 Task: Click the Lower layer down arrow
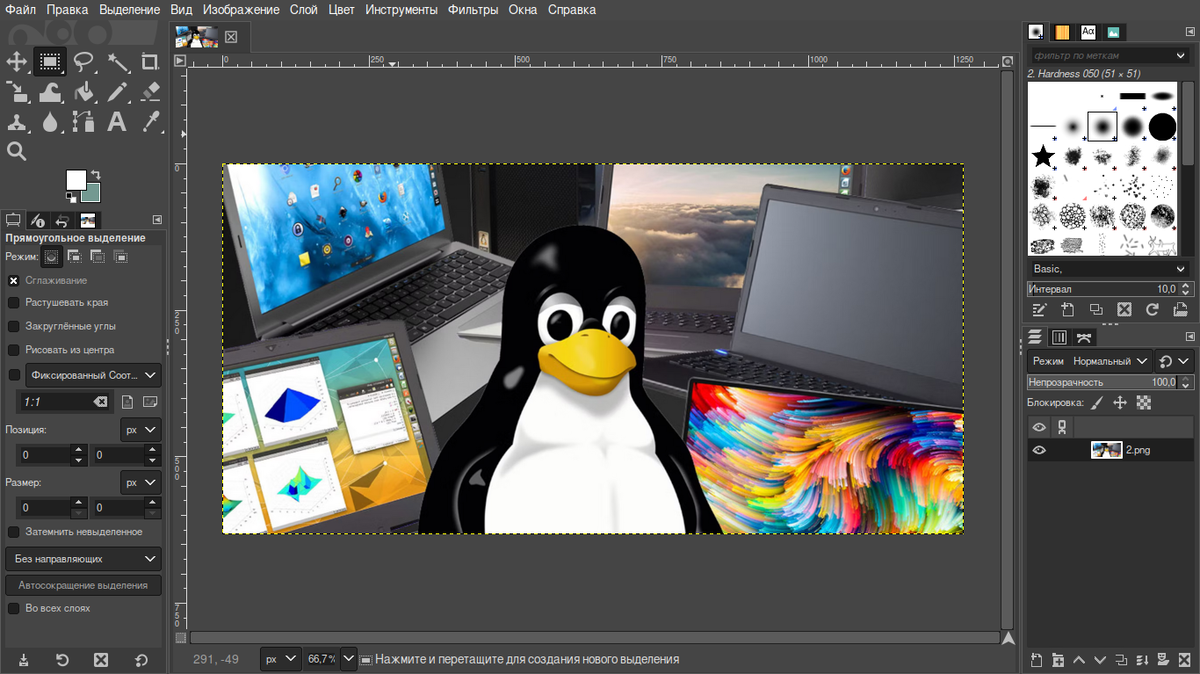tap(1100, 660)
